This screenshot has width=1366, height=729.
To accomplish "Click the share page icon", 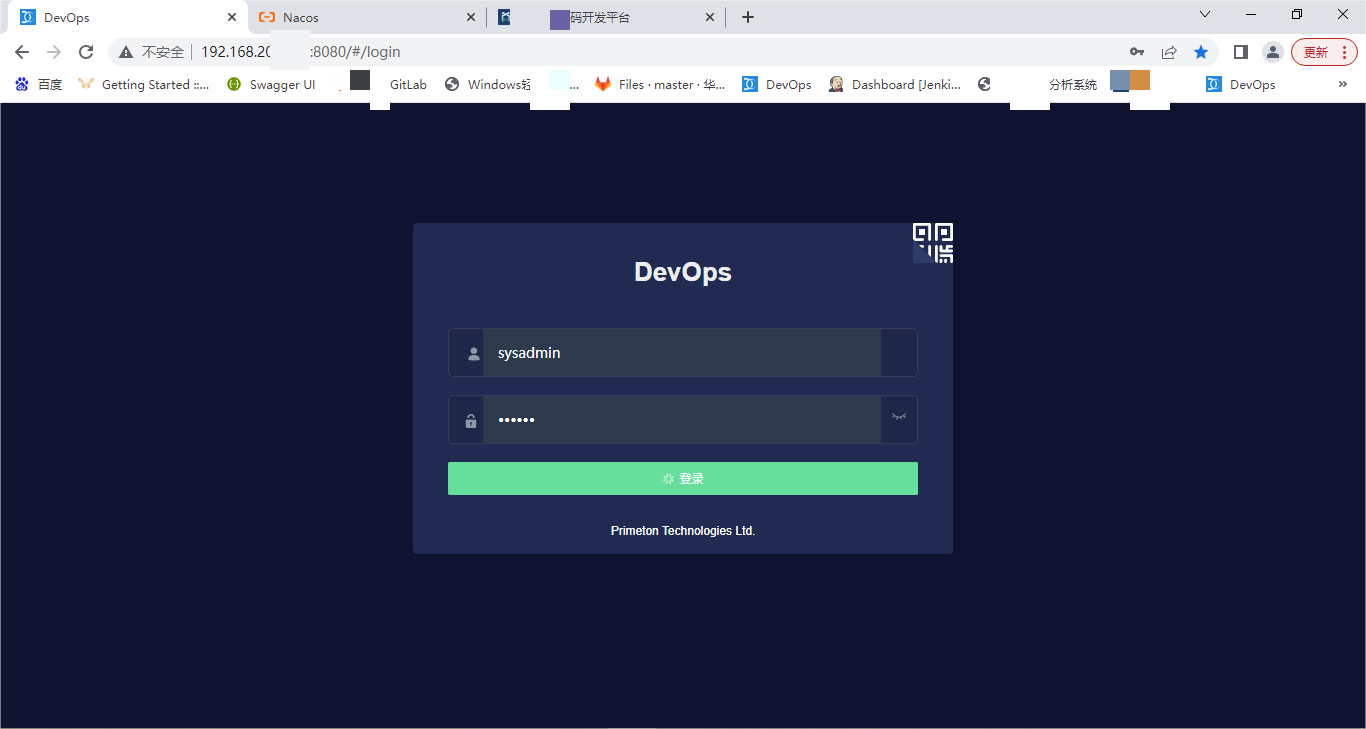I will (1169, 52).
